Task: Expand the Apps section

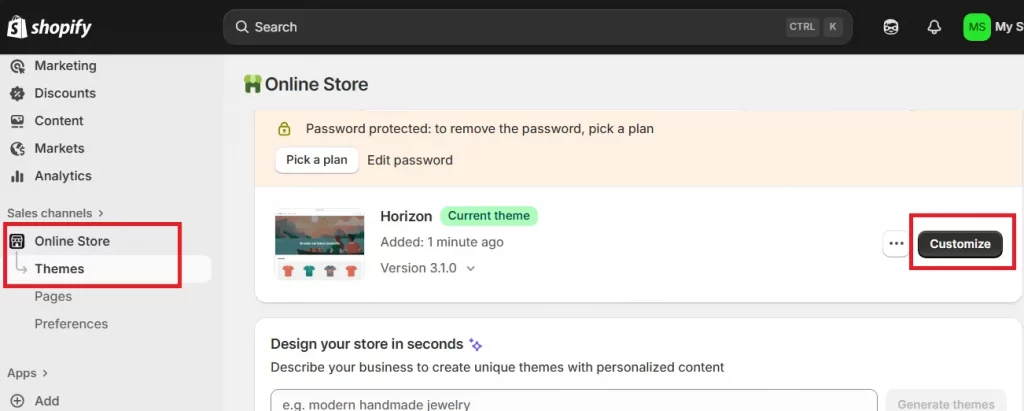Action: coord(28,373)
